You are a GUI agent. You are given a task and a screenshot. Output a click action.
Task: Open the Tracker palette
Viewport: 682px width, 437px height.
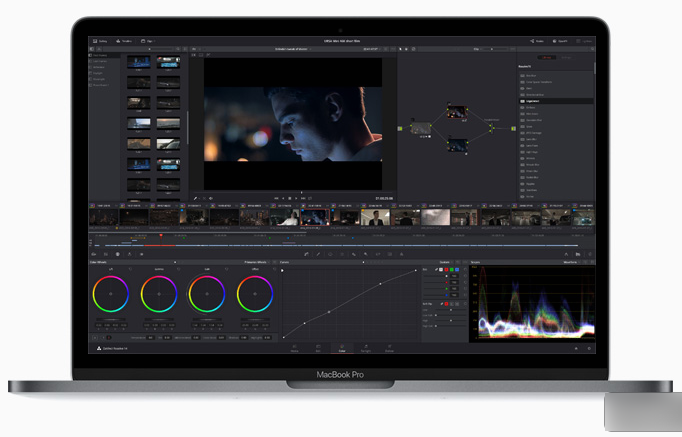[x=342, y=254]
